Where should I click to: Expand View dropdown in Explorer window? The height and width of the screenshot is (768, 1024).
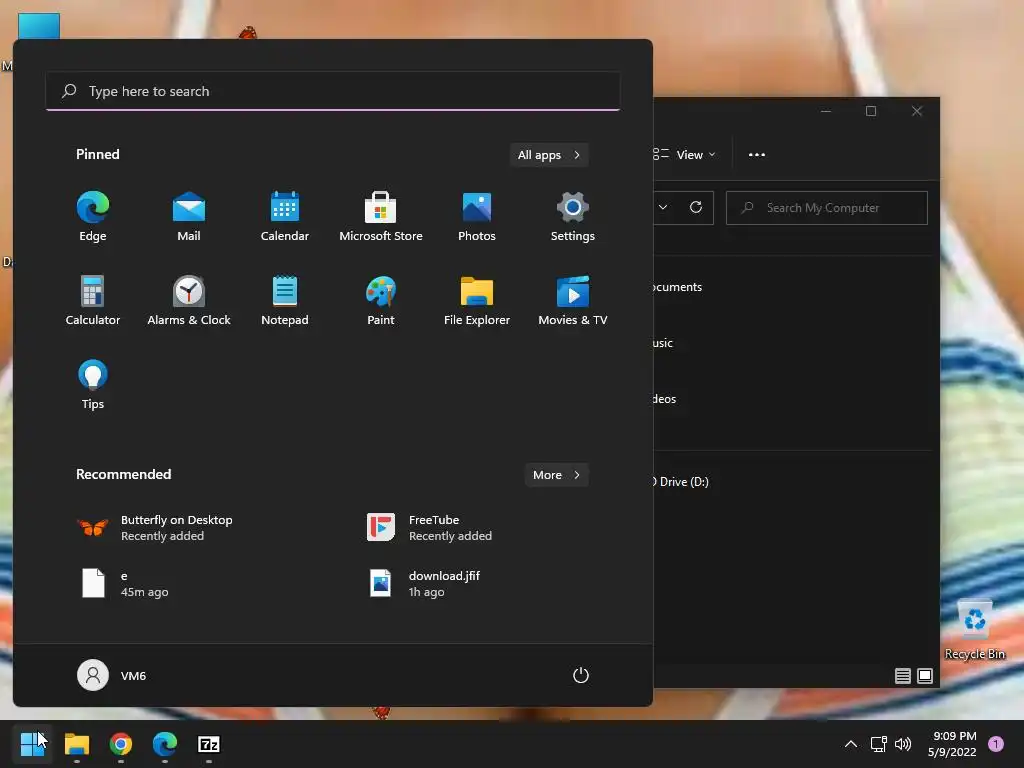(684, 155)
